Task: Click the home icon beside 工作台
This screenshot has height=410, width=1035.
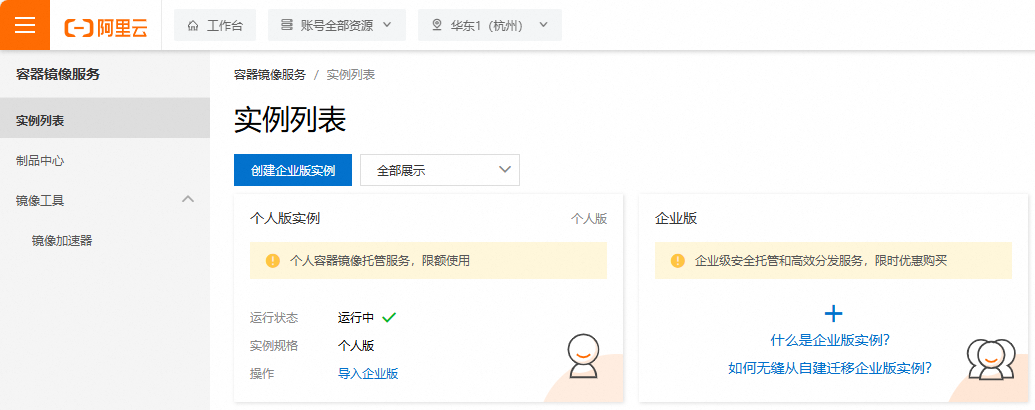Action: [193, 26]
